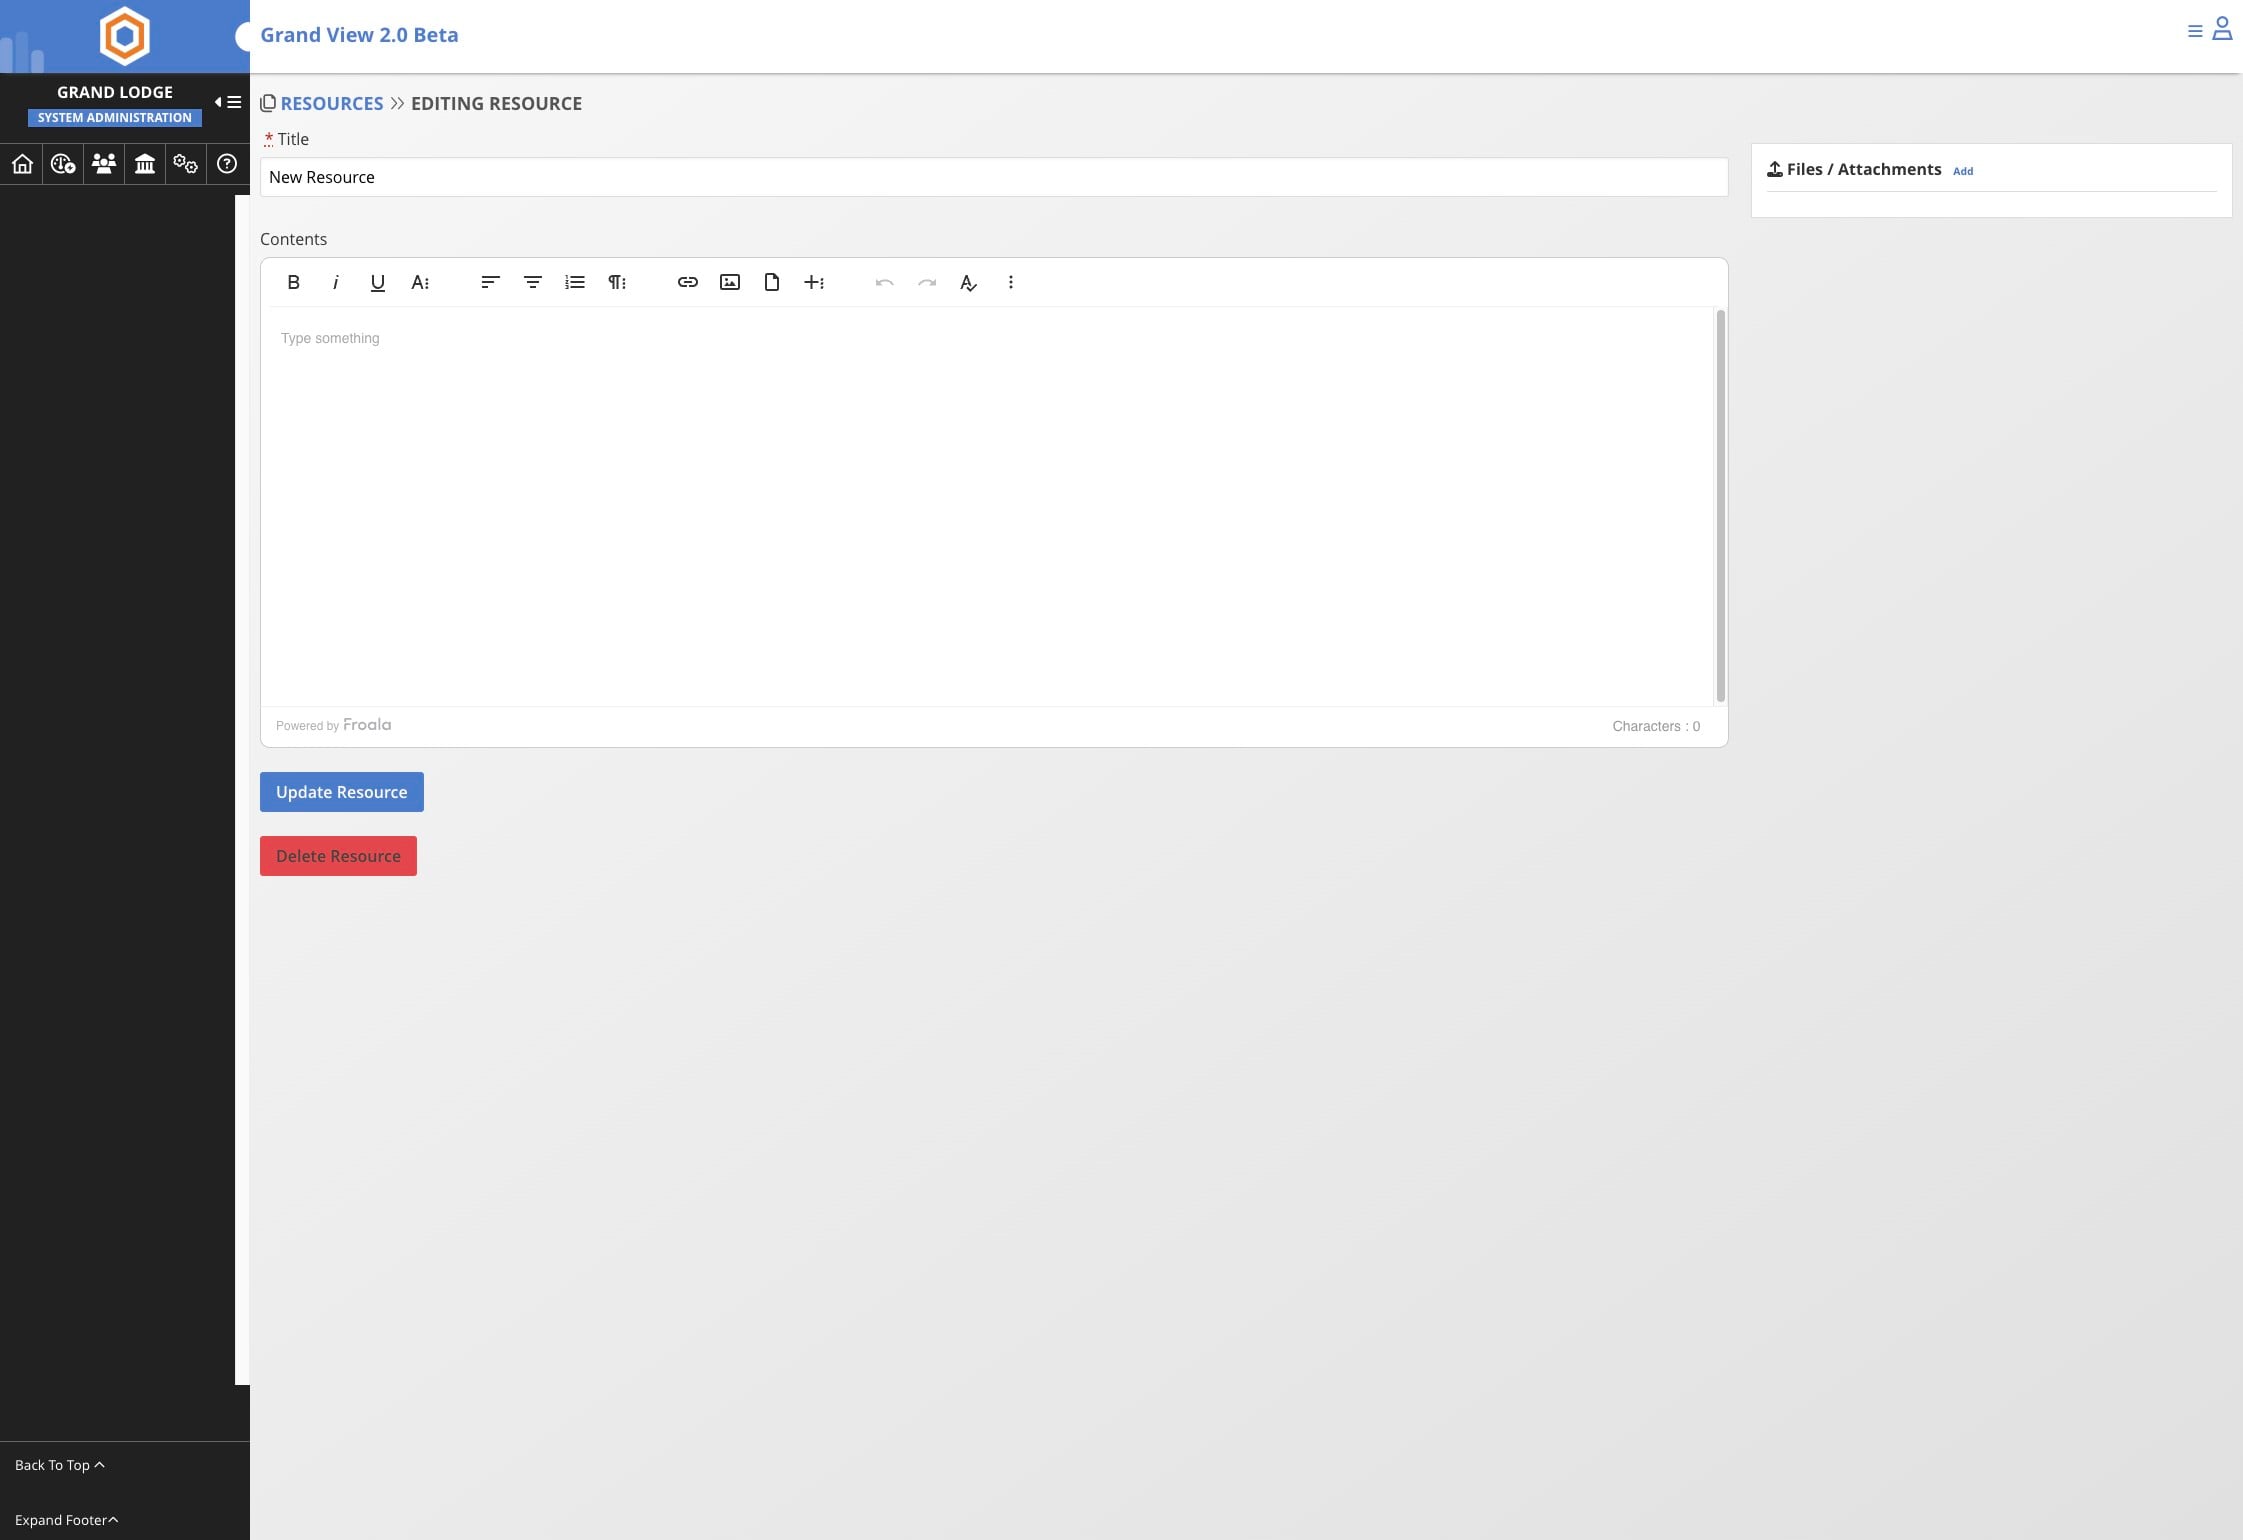Undo the last edit
Image resolution: width=2243 pixels, height=1540 pixels.
click(884, 282)
